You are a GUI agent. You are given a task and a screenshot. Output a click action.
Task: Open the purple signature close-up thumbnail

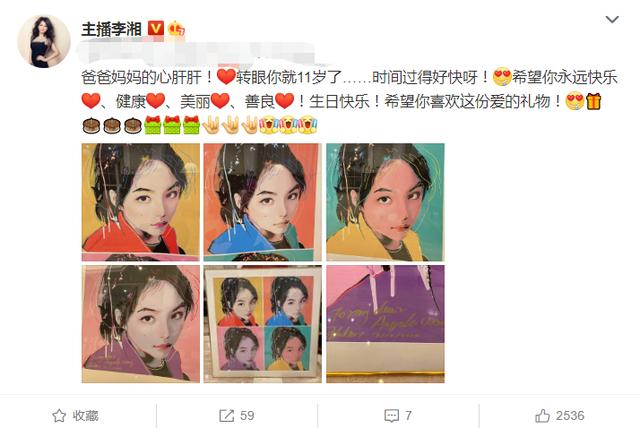[385, 324]
